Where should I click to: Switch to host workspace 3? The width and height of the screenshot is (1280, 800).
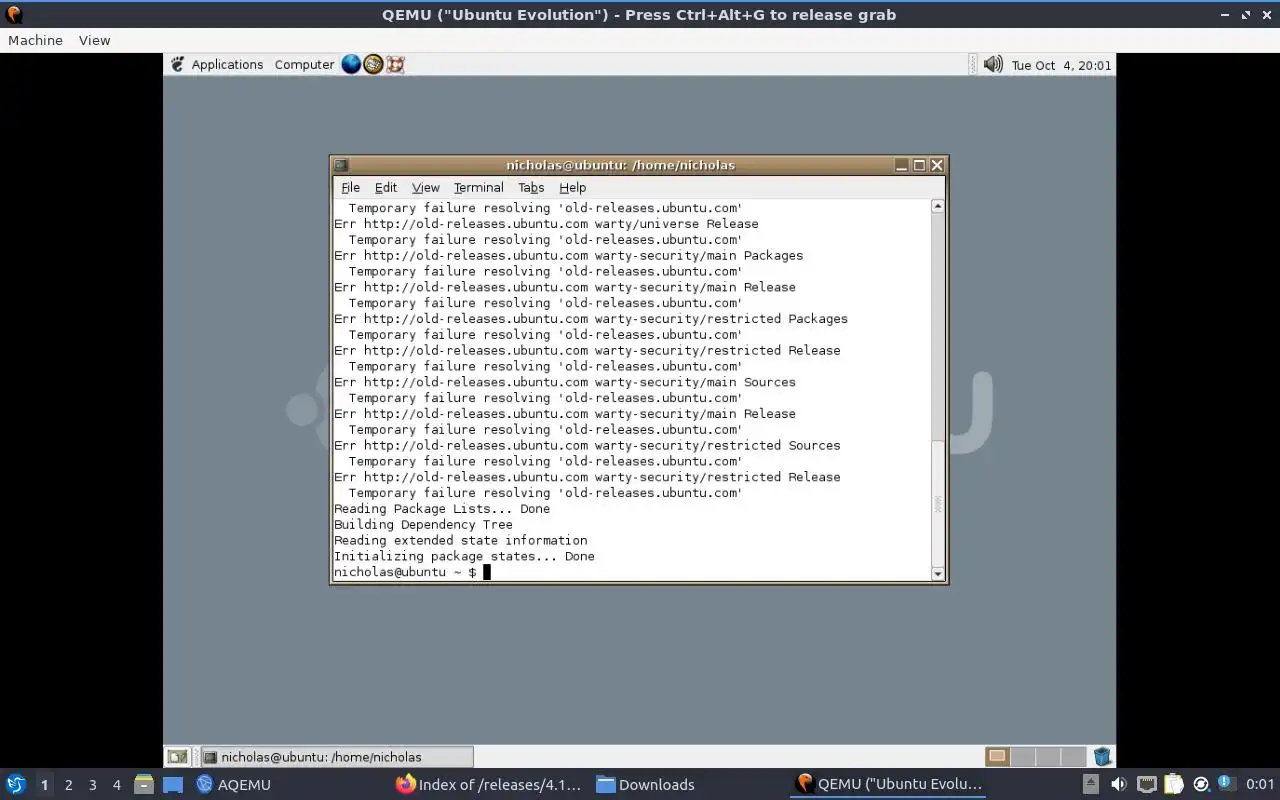(92, 784)
